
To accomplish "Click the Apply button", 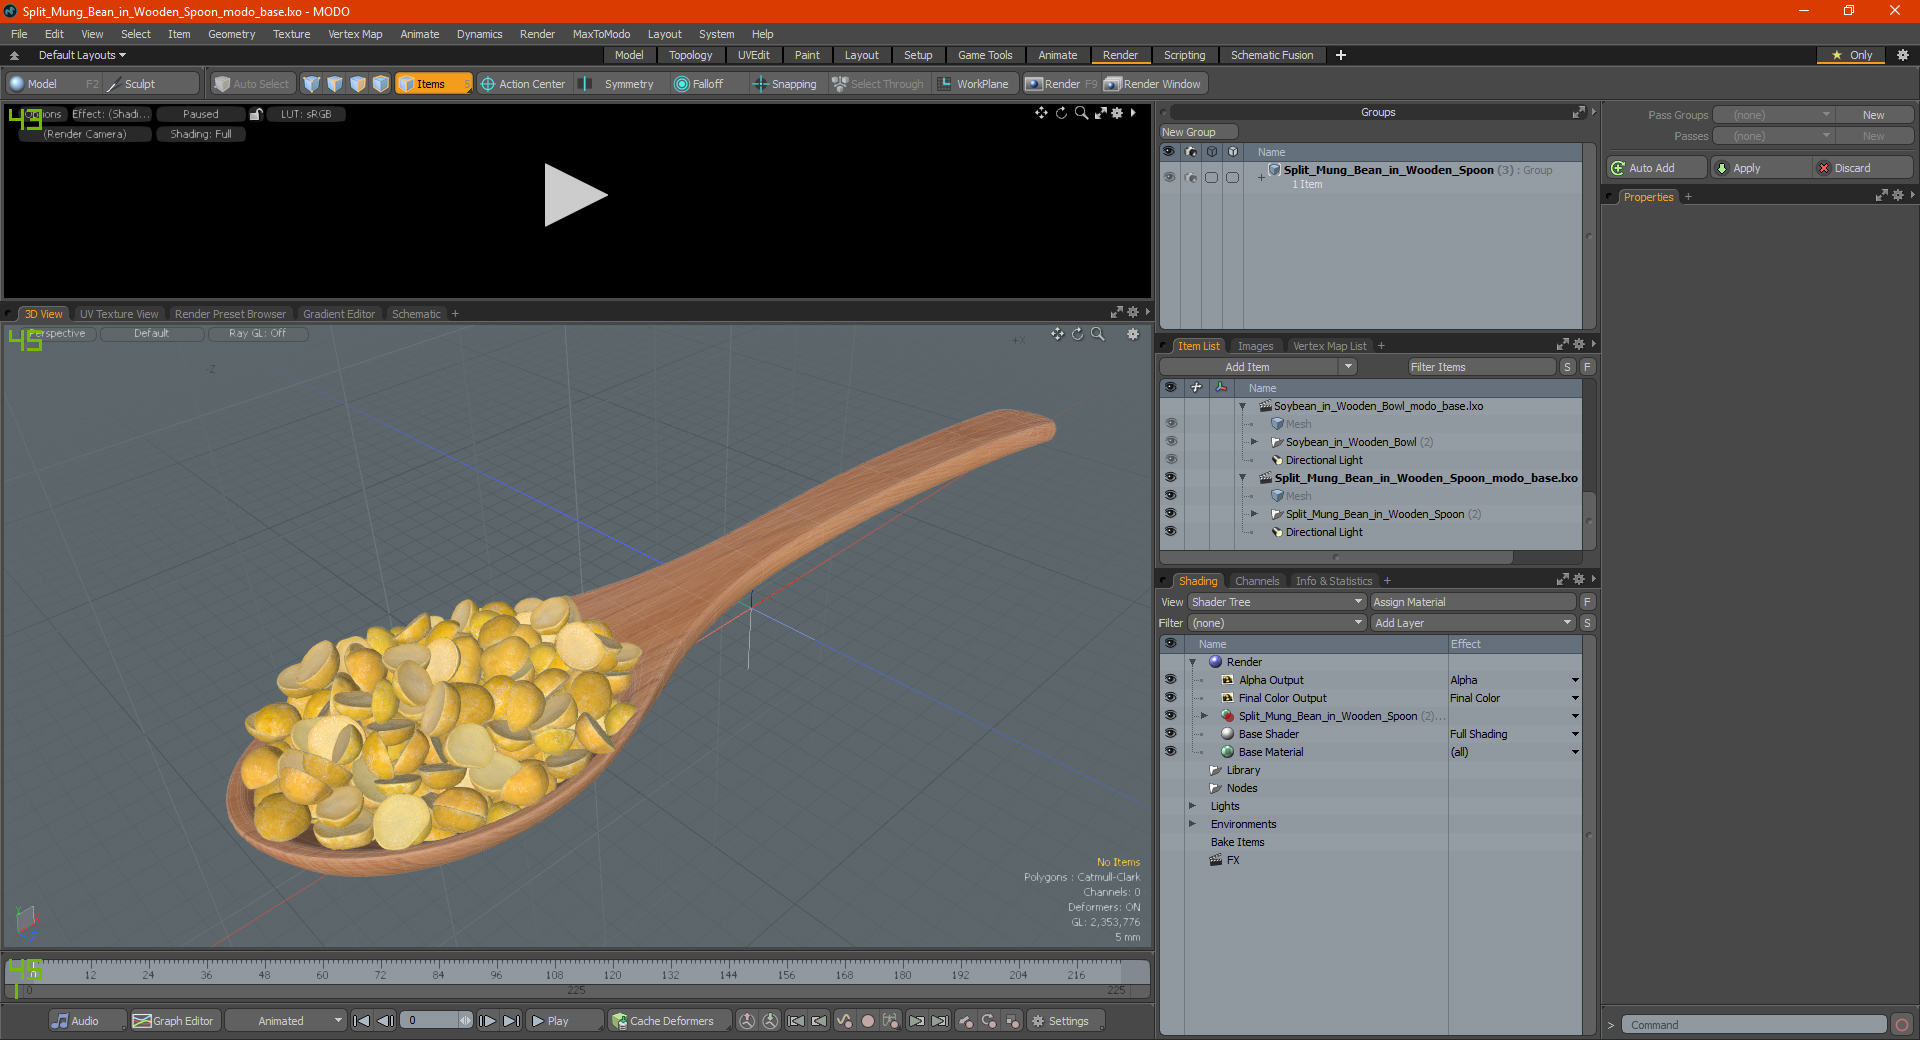I will point(1760,168).
